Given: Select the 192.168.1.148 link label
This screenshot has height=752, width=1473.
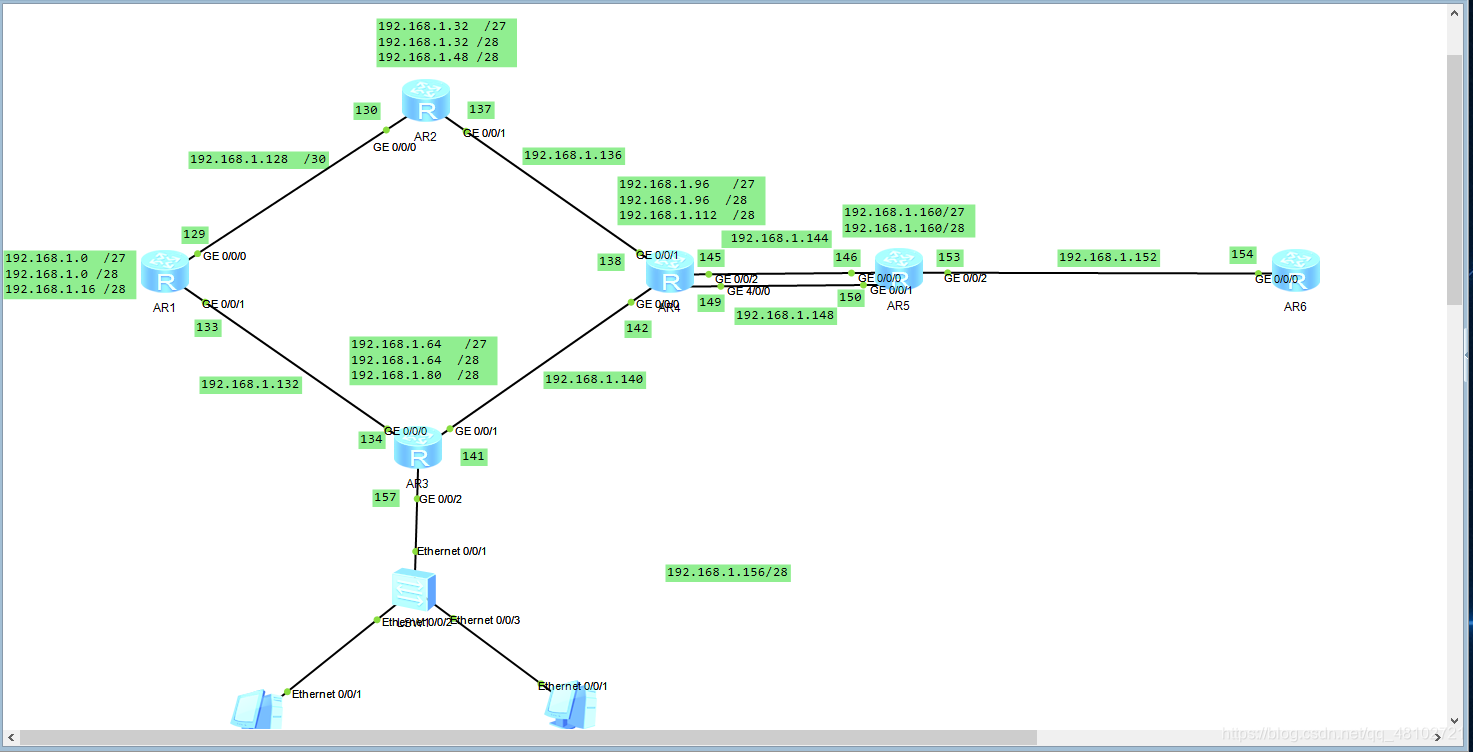Looking at the screenshot, I should [x=785, y=316].
